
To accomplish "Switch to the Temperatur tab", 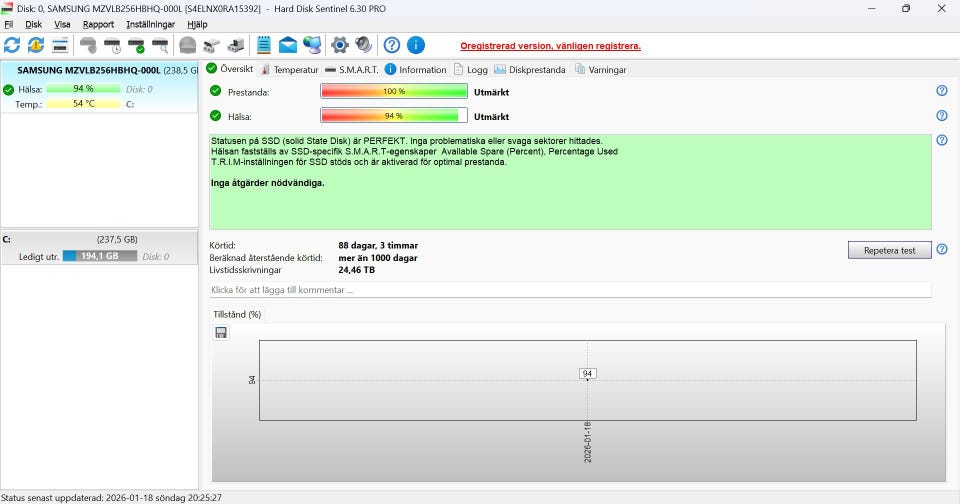I will [x=289, y=70].
